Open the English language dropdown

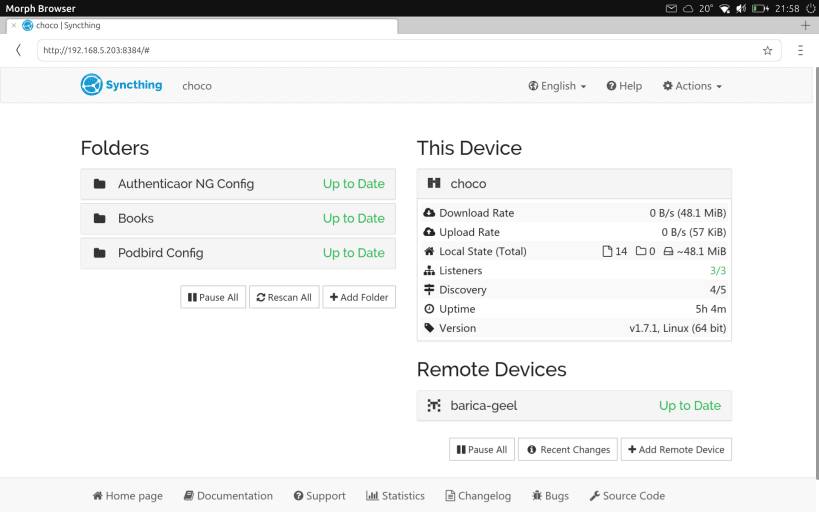tap(557, 86)
